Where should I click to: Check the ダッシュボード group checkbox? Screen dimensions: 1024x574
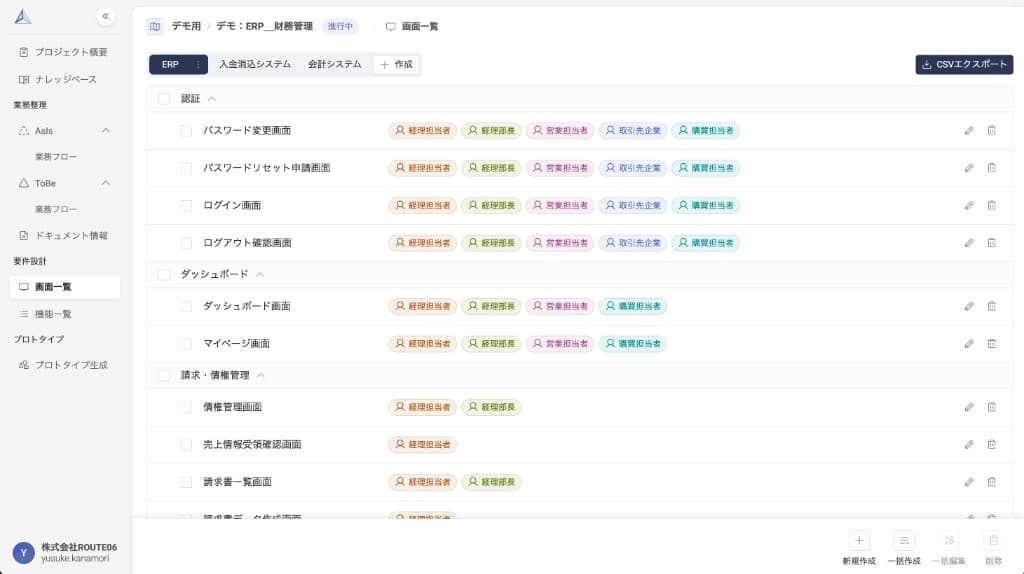tap(164, 274)
